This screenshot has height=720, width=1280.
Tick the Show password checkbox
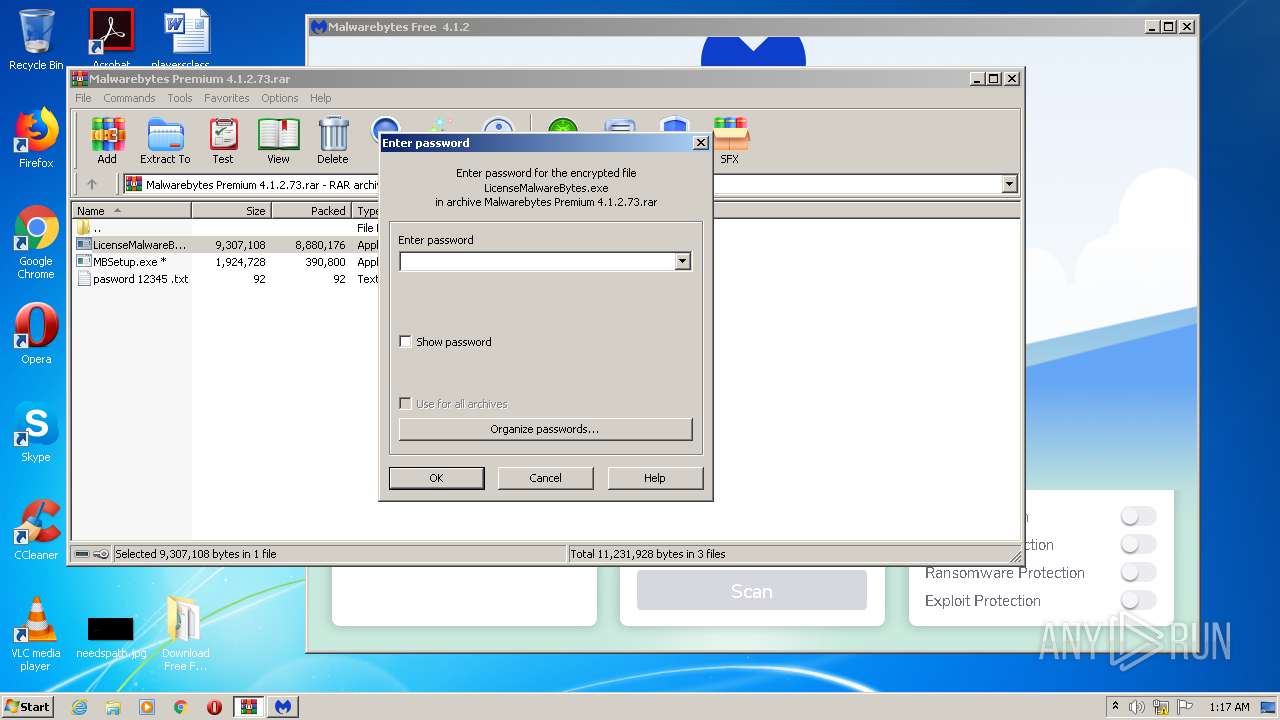pyautogui.click(x=405, y=342)
